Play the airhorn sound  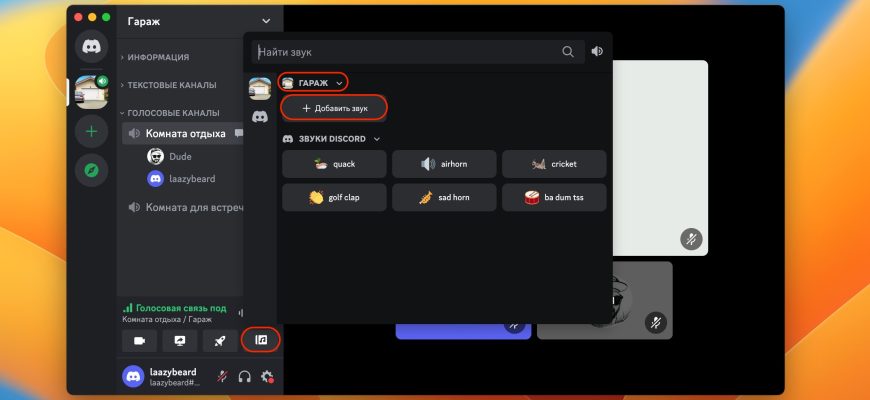(x=444, y=164)
